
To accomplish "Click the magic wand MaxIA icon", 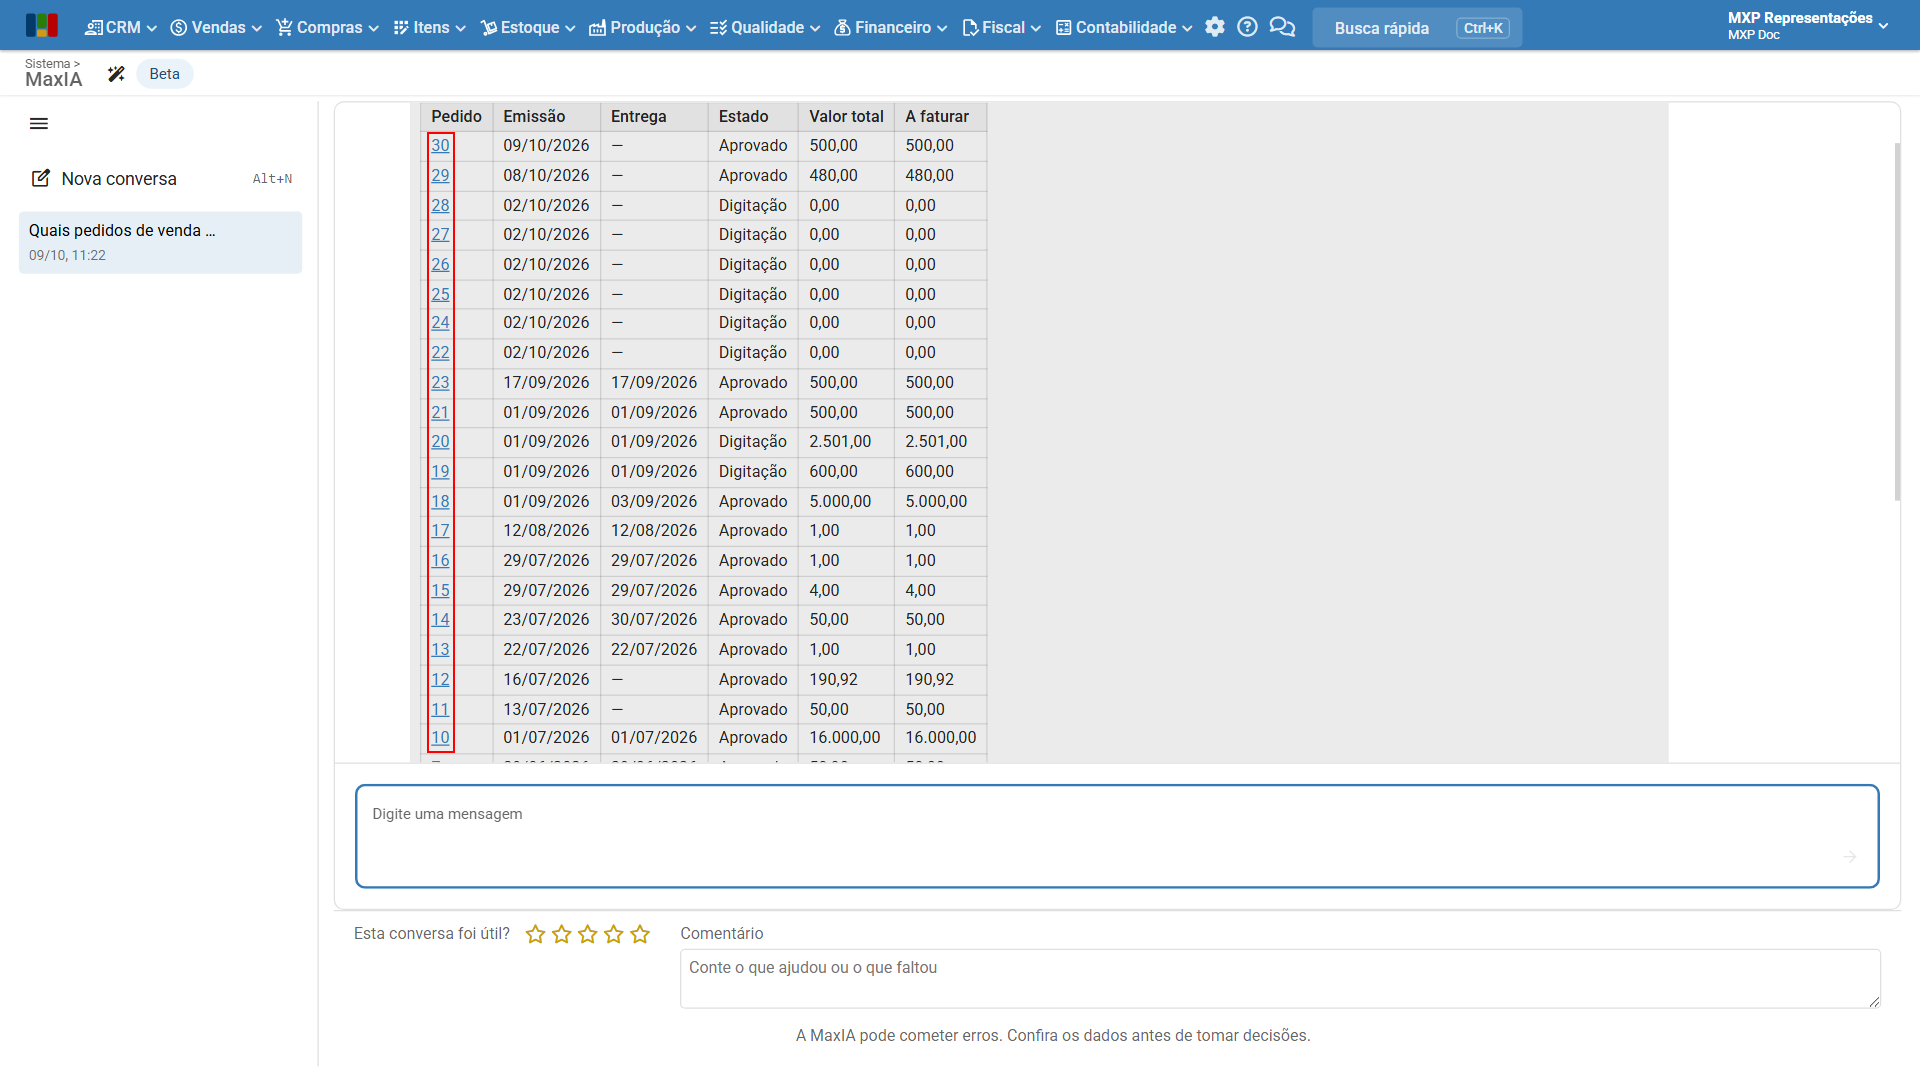I will coord(116,74).
